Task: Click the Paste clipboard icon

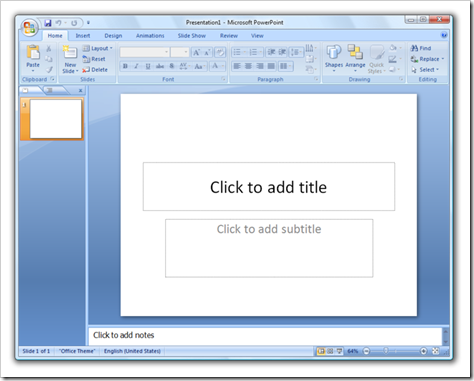Action: click(x=33, y=52)
